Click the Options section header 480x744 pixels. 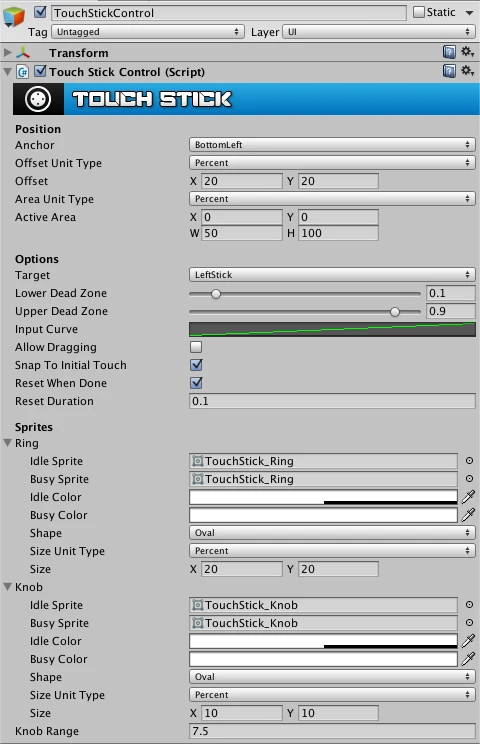coord(37,259)
